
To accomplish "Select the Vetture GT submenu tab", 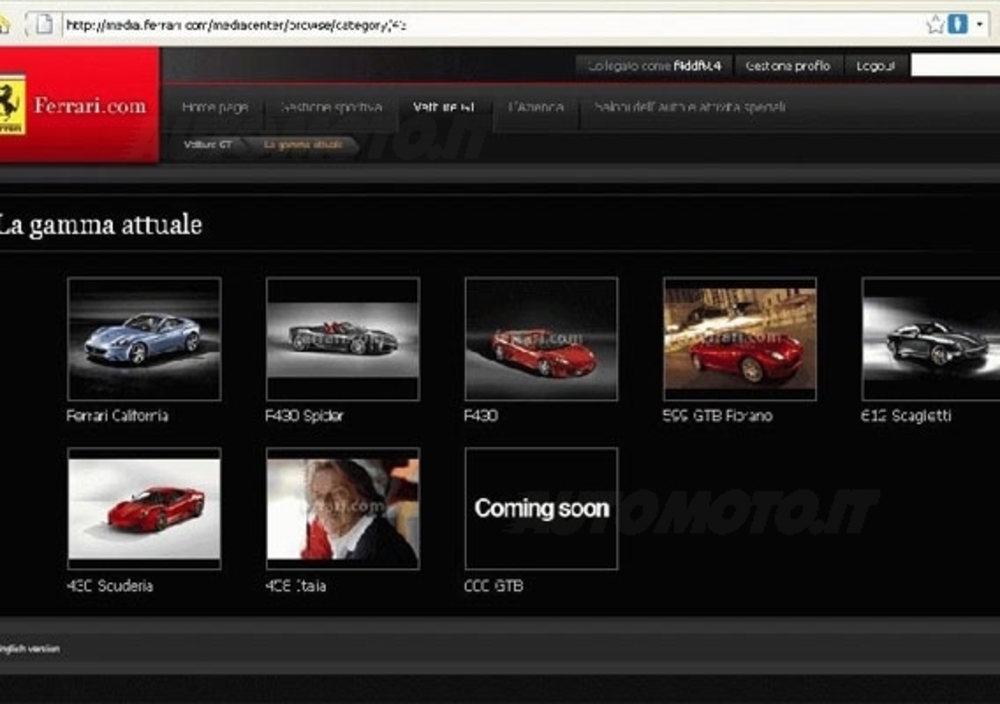I will pos(208,145).
